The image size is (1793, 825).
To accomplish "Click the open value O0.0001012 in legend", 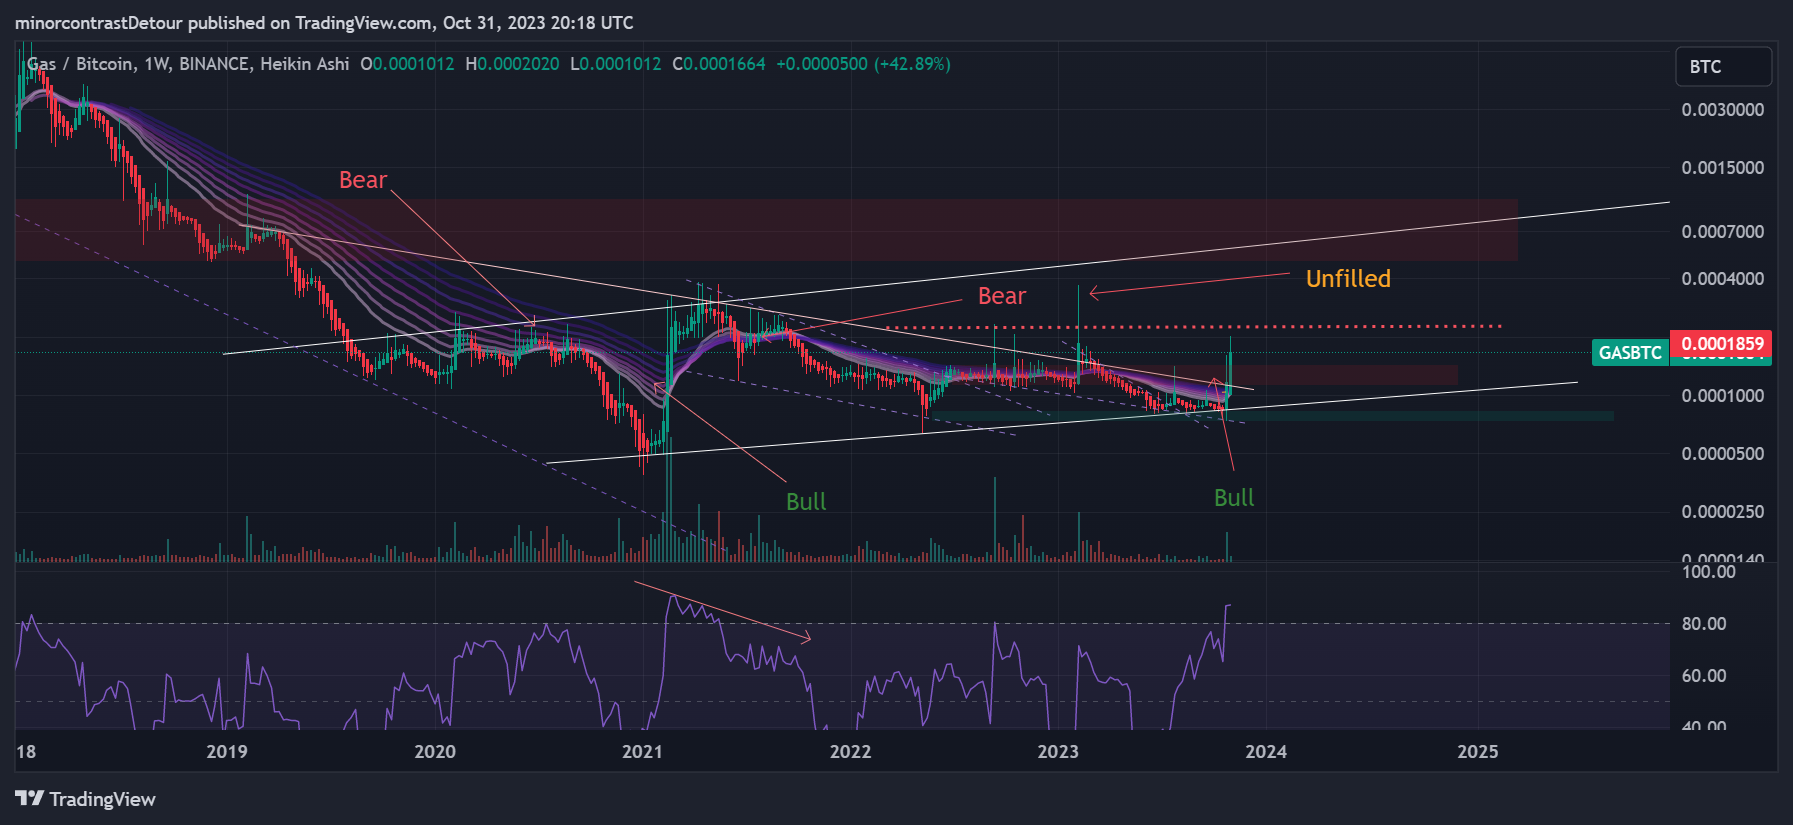I will pos(407,64).
